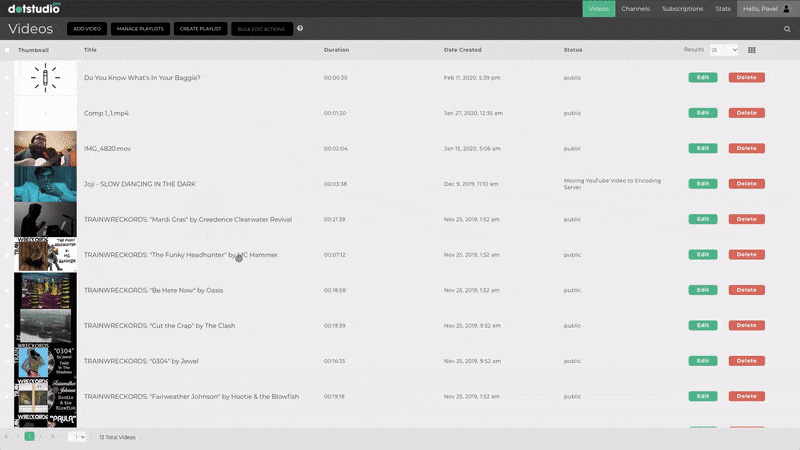Switch to the Channels tab
The width and height of the screenshot is (800, 450).
[x=635, y=8]
